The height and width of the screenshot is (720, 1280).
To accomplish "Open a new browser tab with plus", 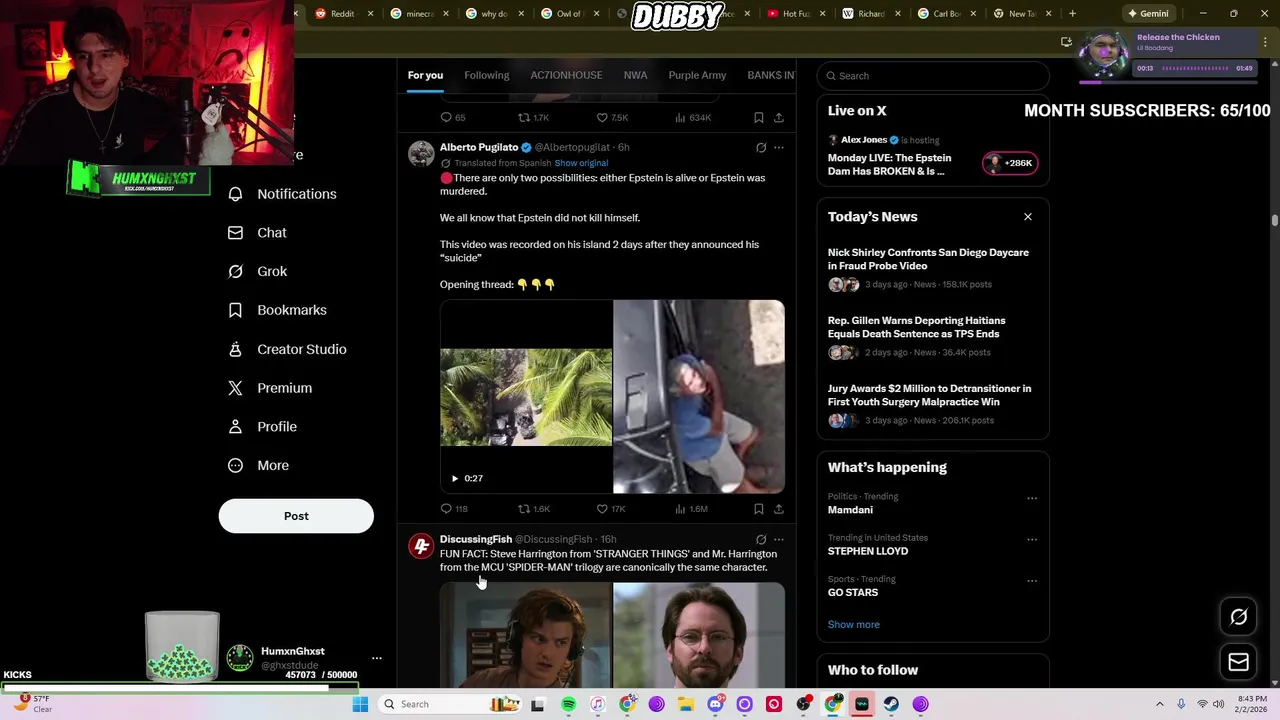I will [1072, 14].
